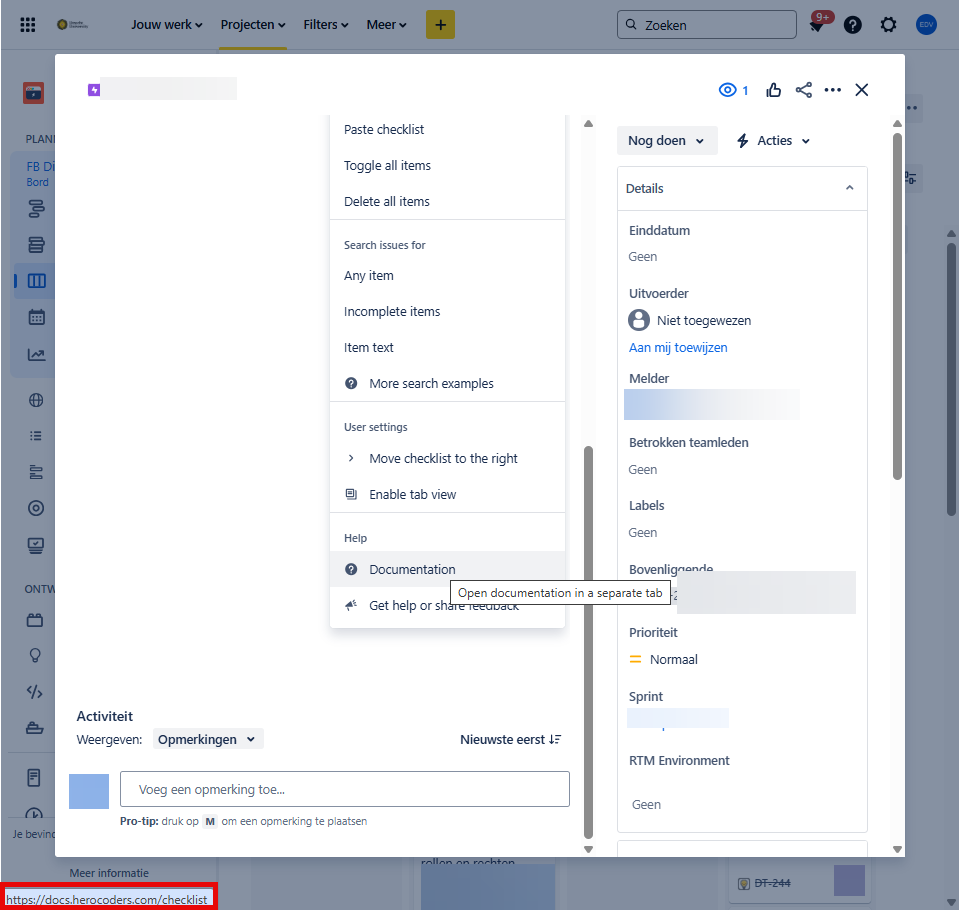Select the calendar icon in the sidebar
The height and width of the screenshot is (910, 959).
click(x=35, y=317)
